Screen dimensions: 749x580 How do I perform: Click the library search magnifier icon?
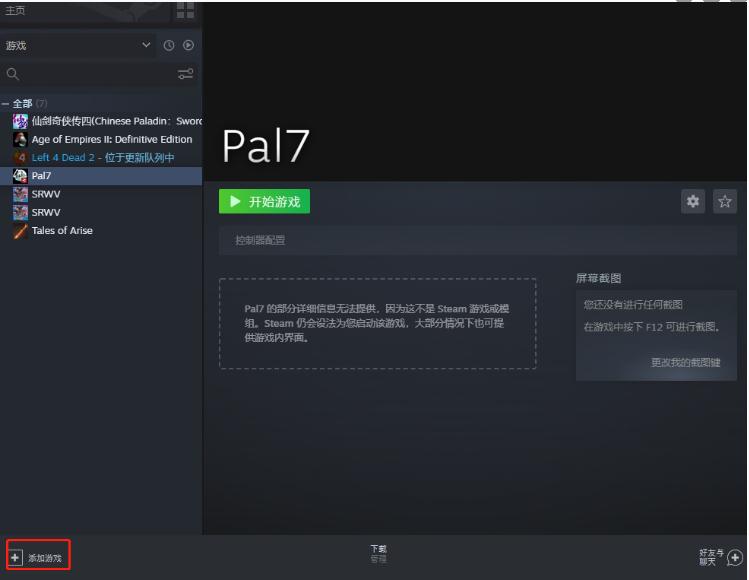13,74
